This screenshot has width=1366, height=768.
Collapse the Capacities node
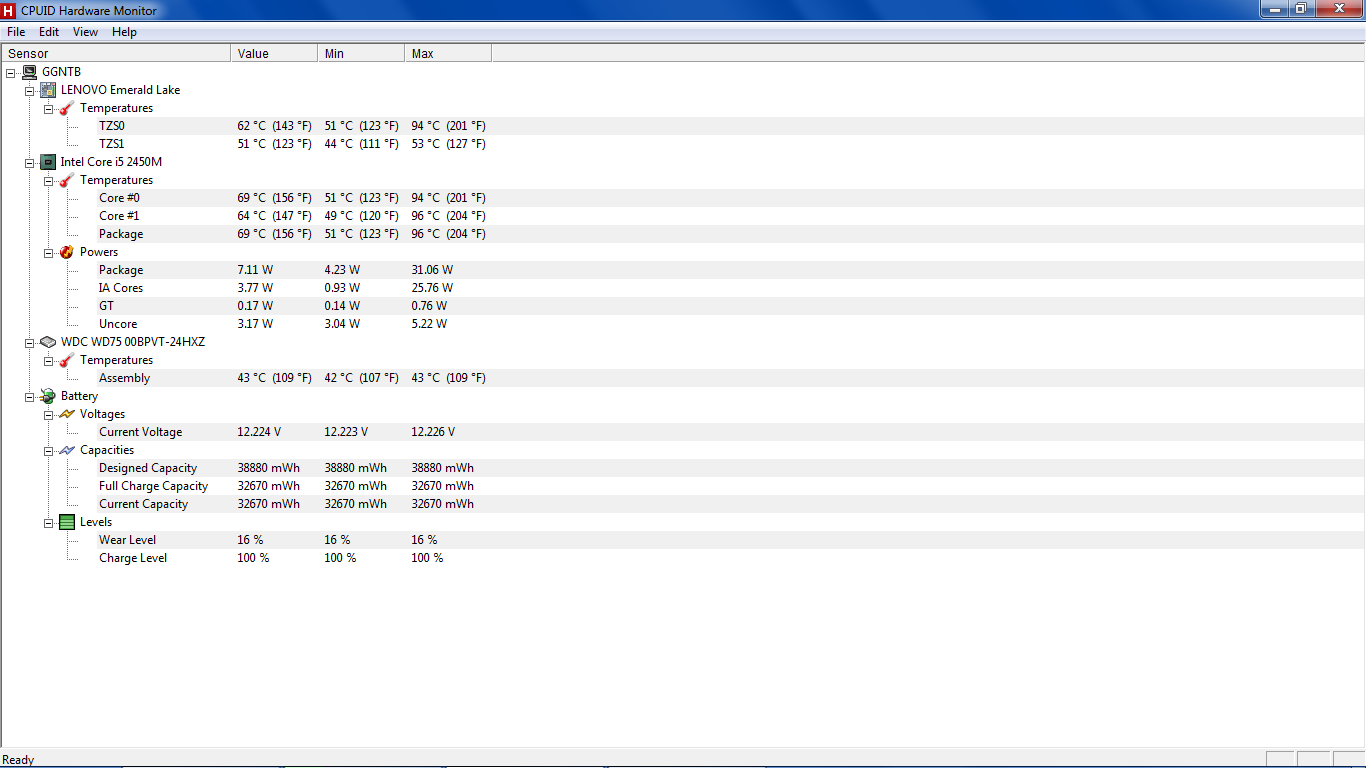coord(49,451)
